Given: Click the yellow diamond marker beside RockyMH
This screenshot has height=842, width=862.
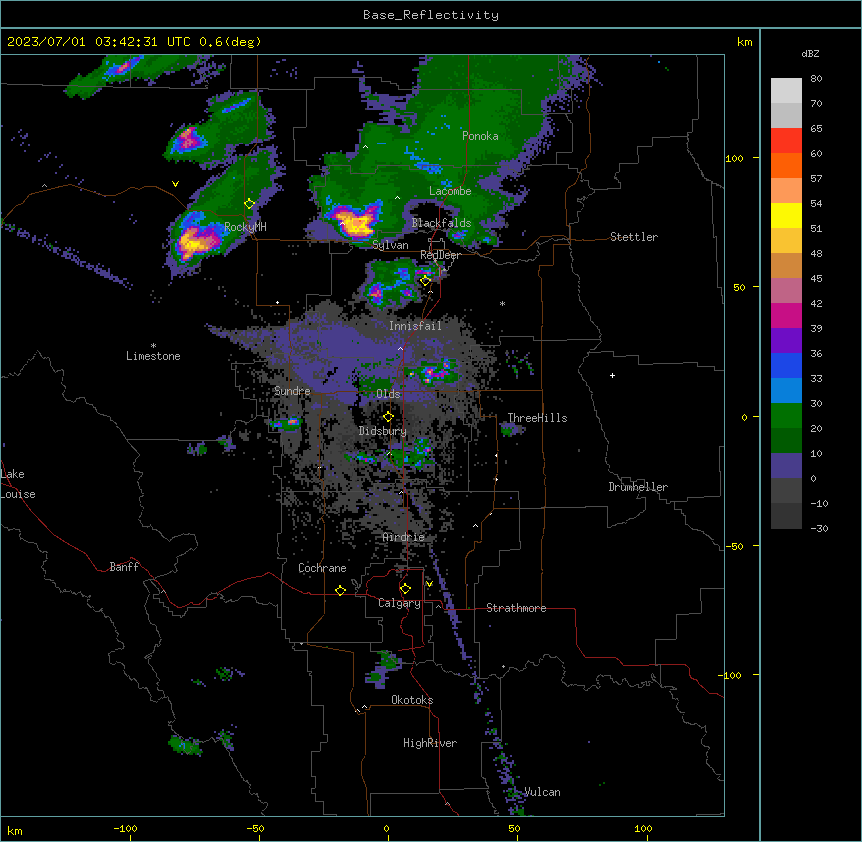Looking at the screenshot, I should tap(250, 204).
